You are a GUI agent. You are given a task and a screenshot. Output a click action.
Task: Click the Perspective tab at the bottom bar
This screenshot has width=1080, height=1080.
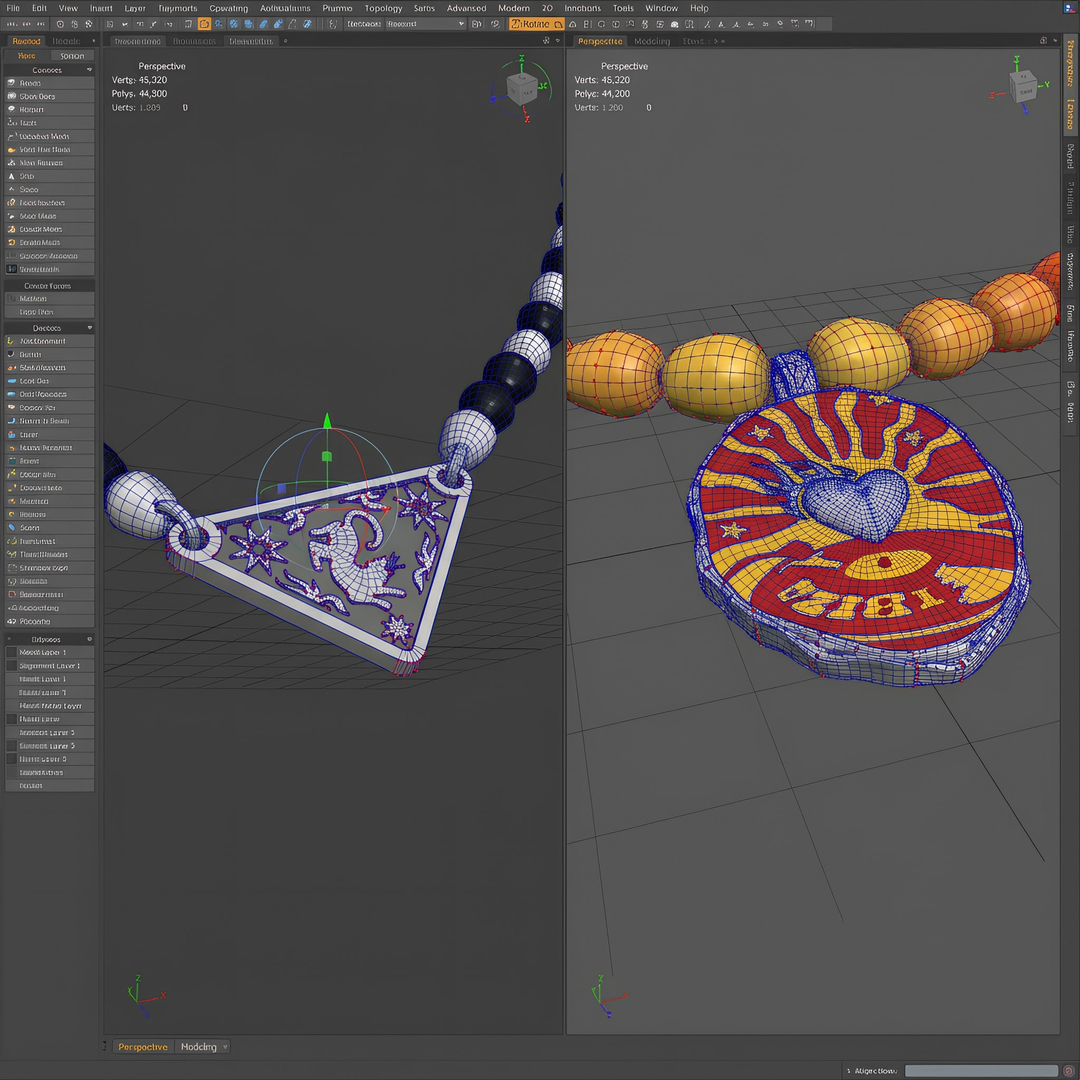click(142, 1047)
